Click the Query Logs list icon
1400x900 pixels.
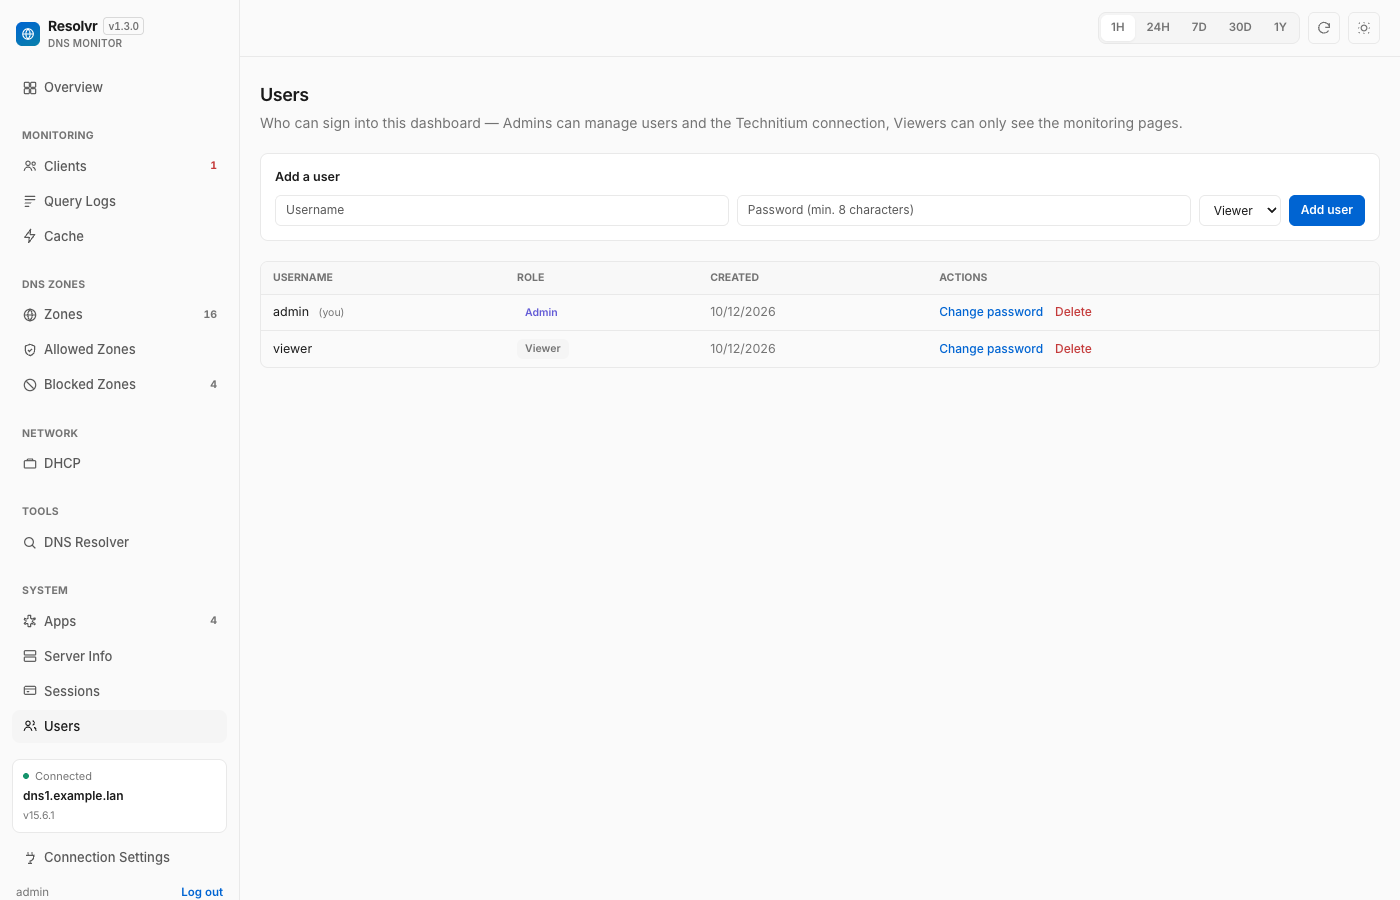pyautogui.click(x=30, y=201)
